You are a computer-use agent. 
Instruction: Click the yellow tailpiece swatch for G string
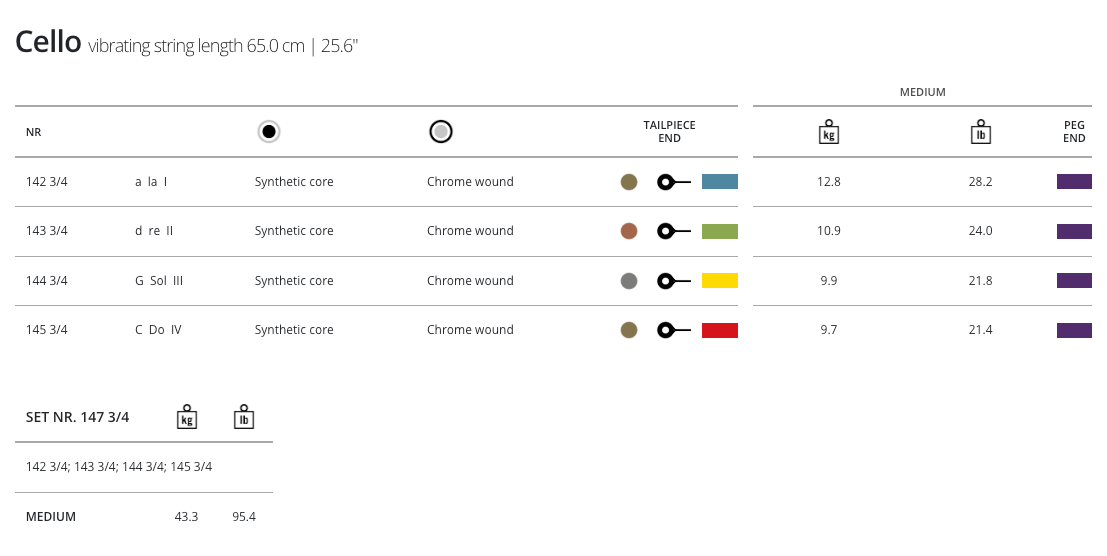pos(719,281)
